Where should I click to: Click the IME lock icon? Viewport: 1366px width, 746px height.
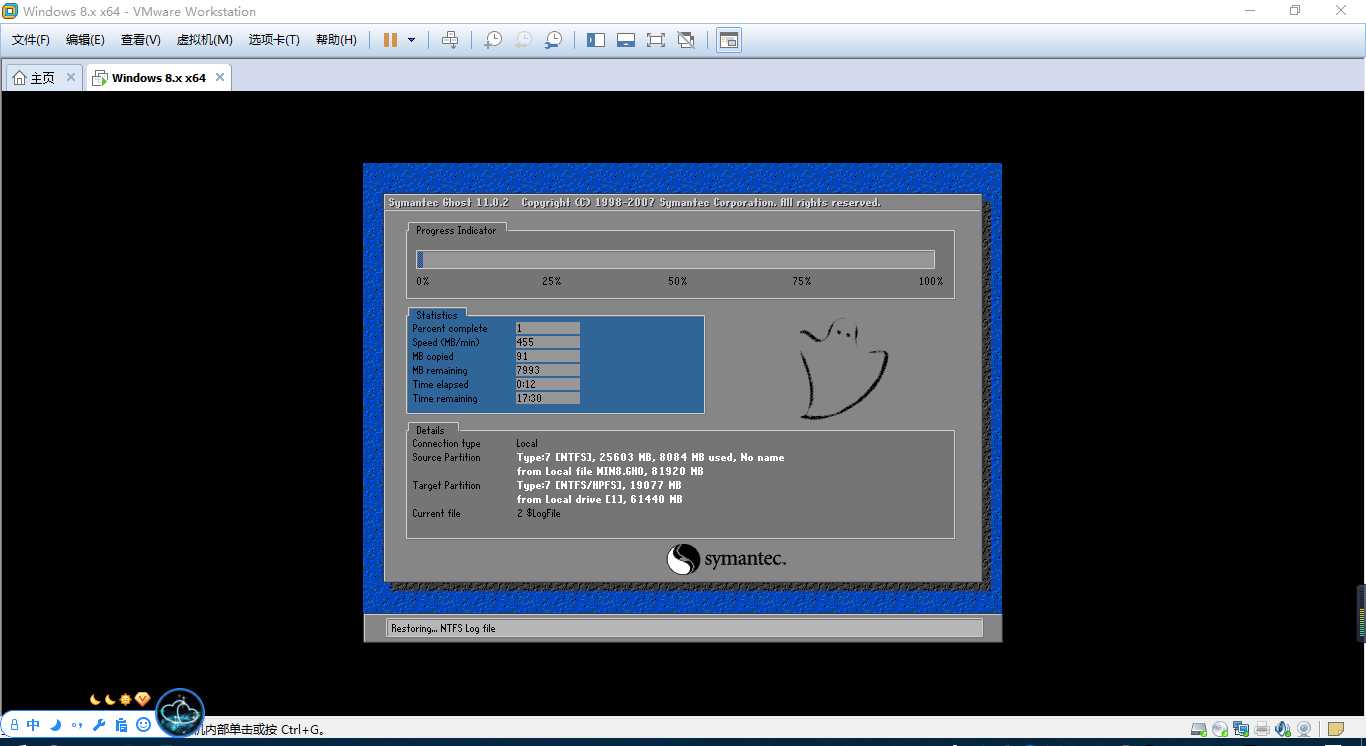(x=13, y=725)
